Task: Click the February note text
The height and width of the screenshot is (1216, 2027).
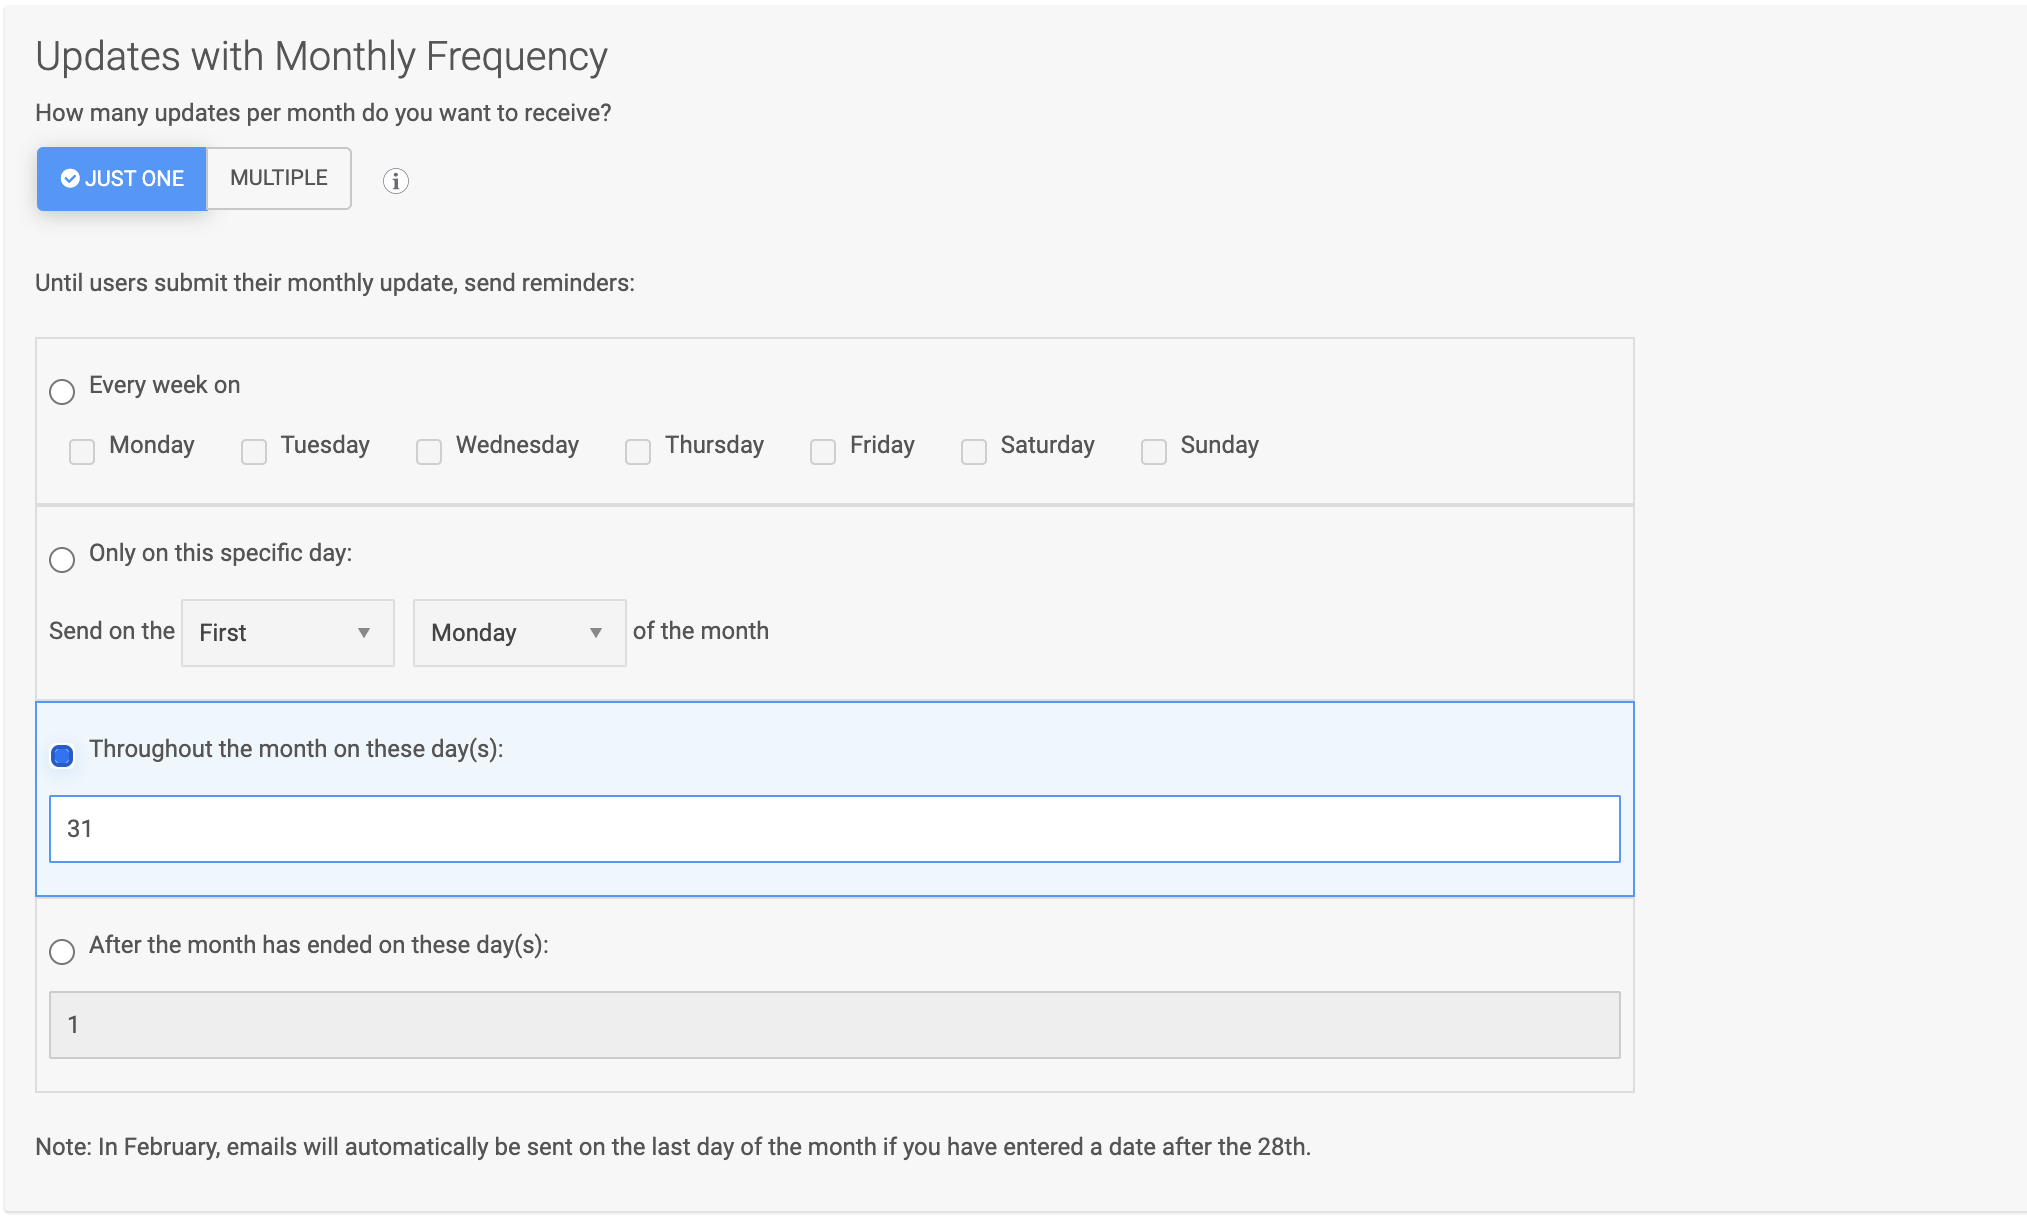Action: coord(673,1147)
